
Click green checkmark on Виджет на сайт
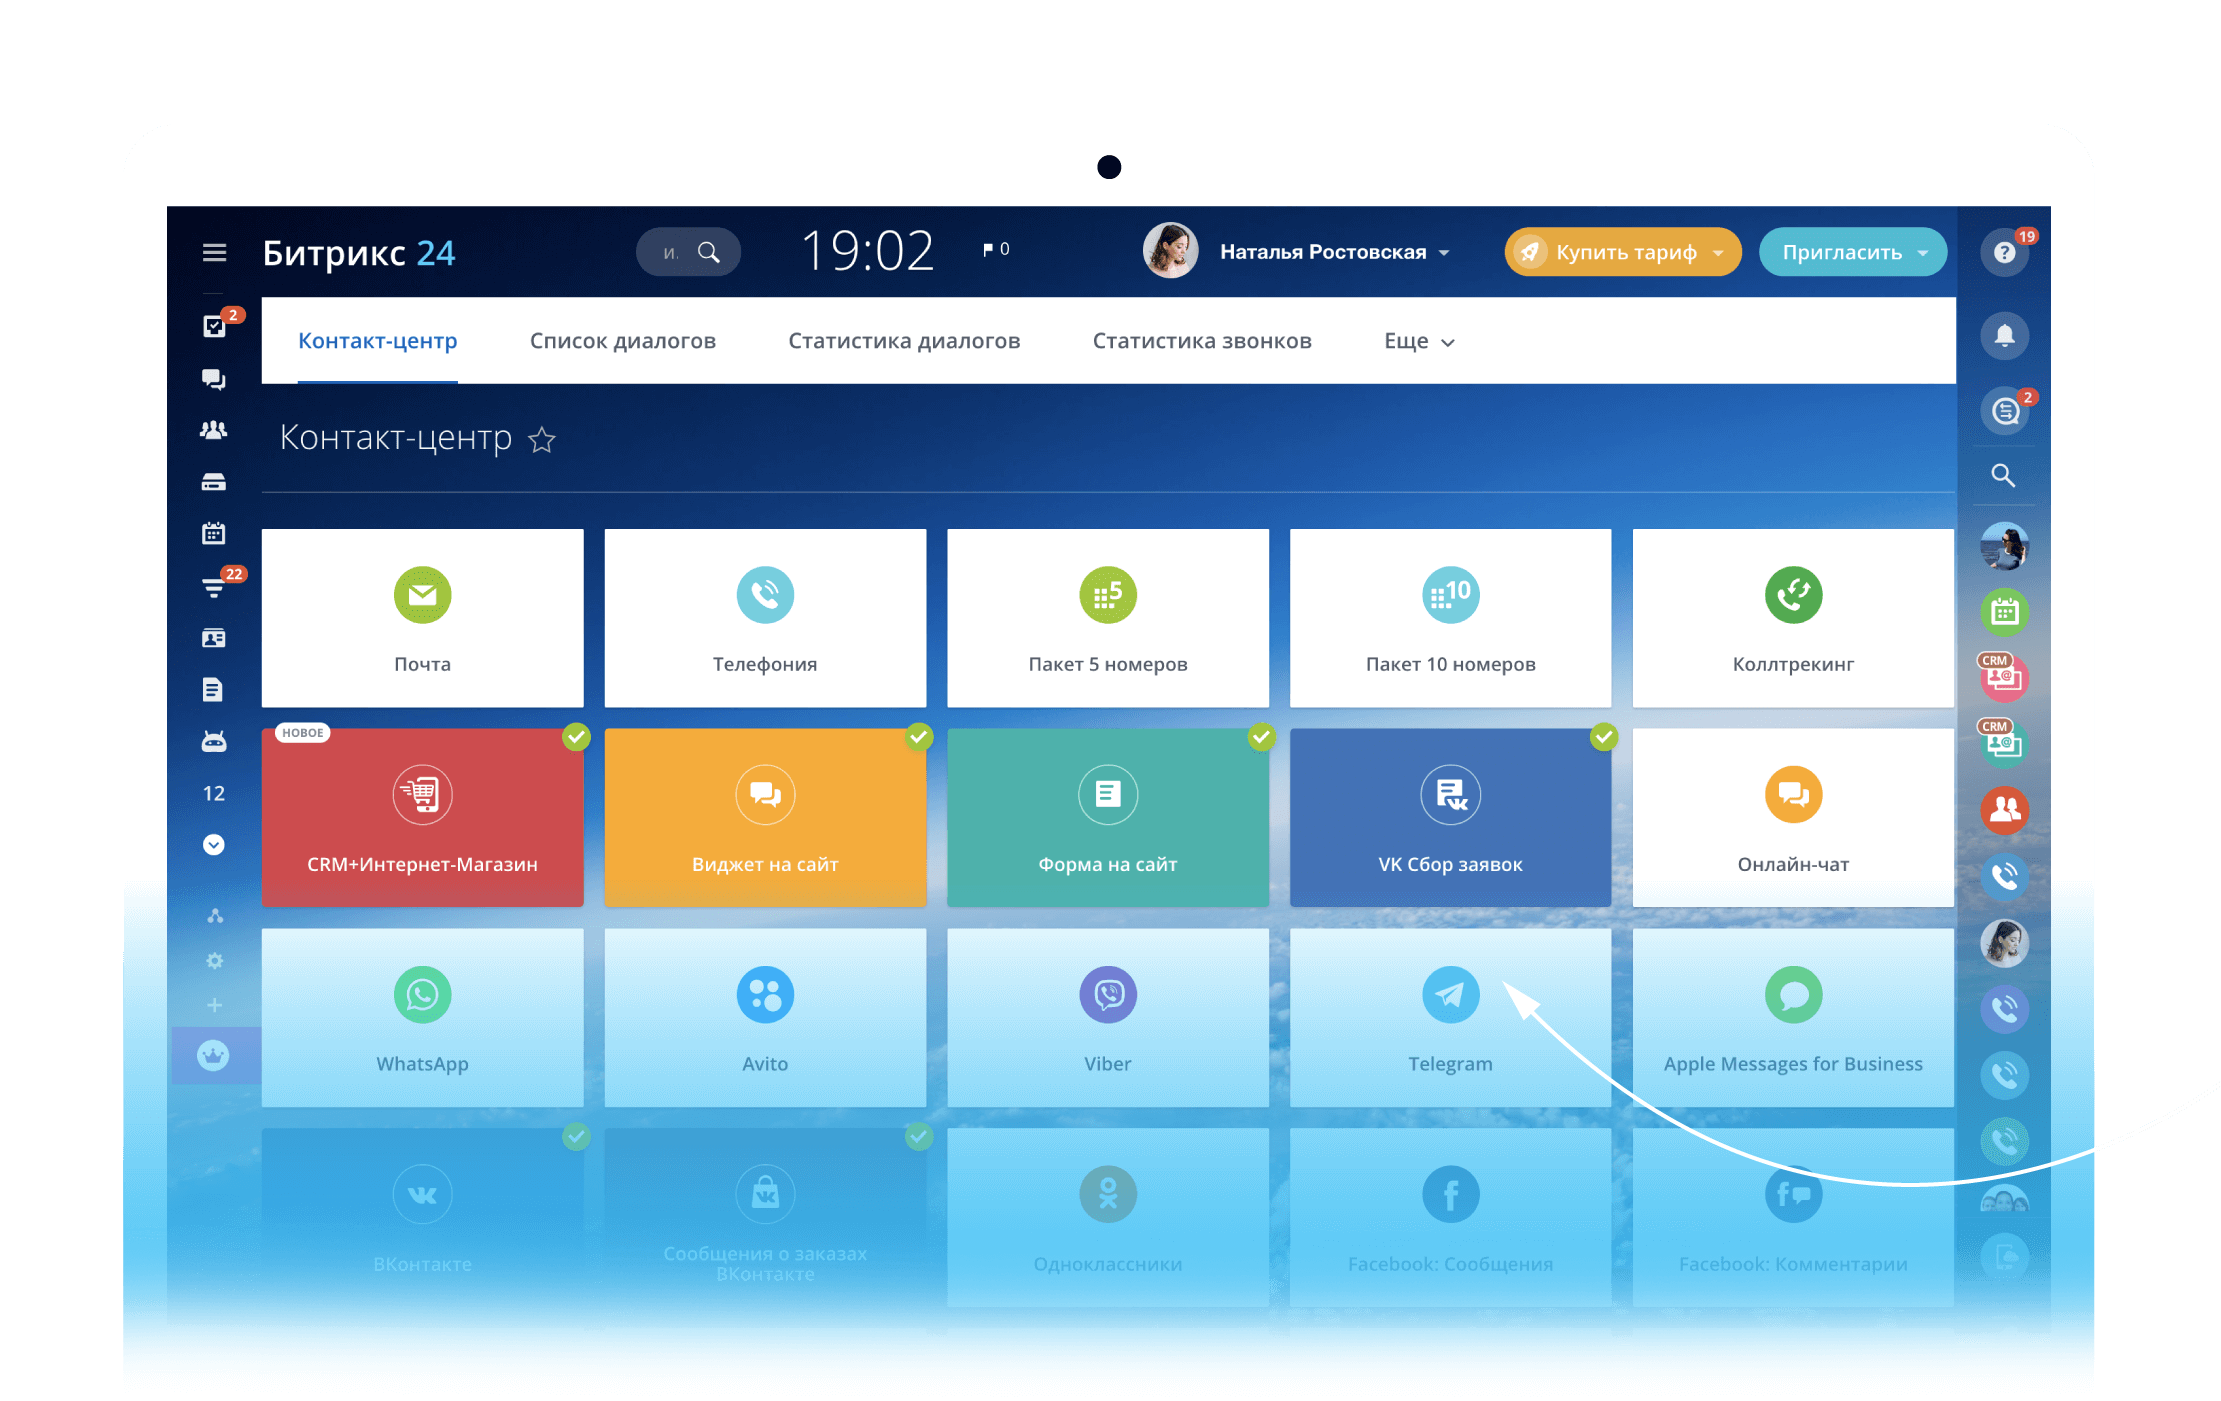point(918,738)
